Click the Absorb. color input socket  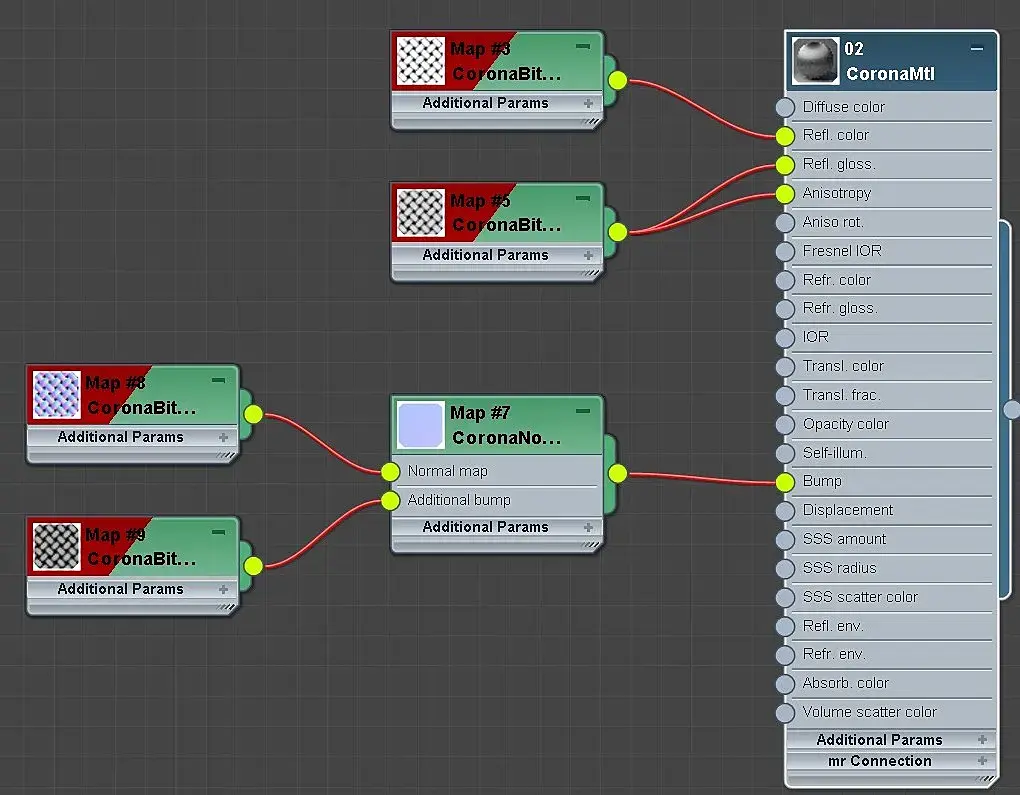pyautogui.click(x=785, y=684)
